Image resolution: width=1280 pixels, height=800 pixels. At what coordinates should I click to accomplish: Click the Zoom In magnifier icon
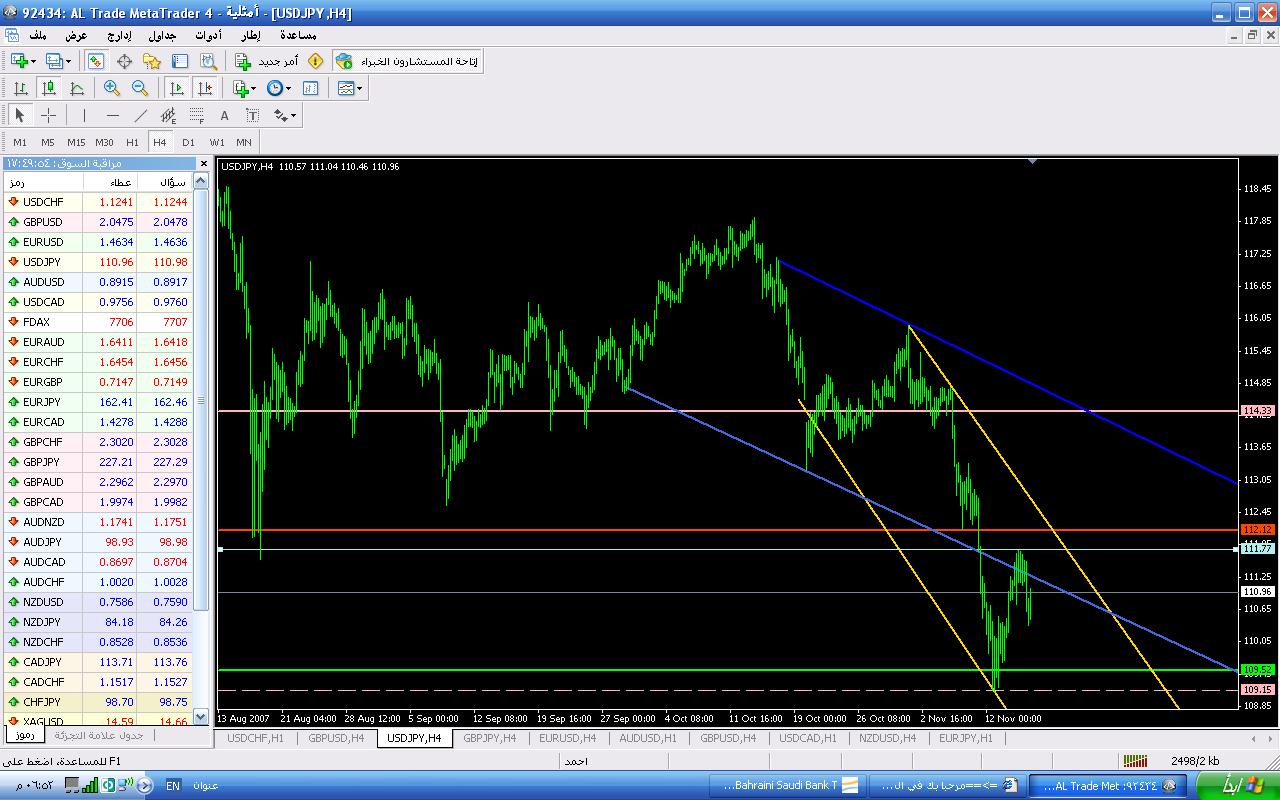[112, 88]
